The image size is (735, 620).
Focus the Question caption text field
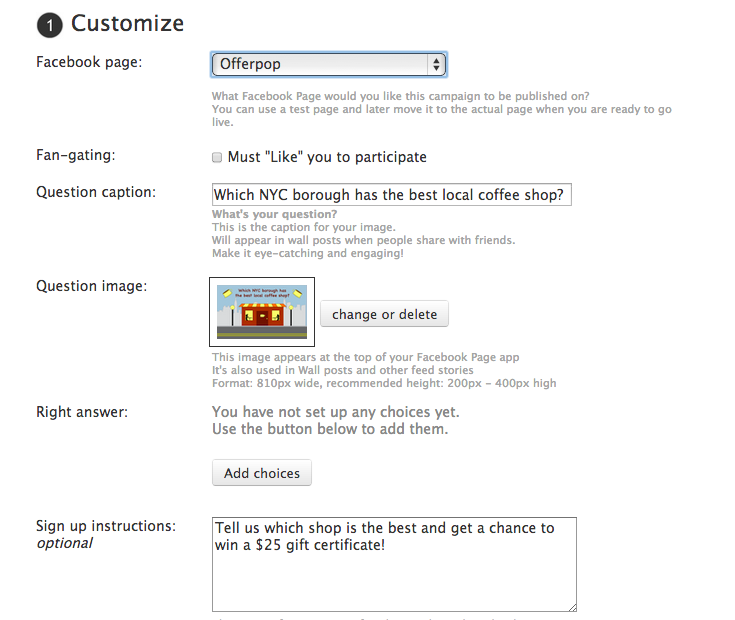tap(391, 195)
